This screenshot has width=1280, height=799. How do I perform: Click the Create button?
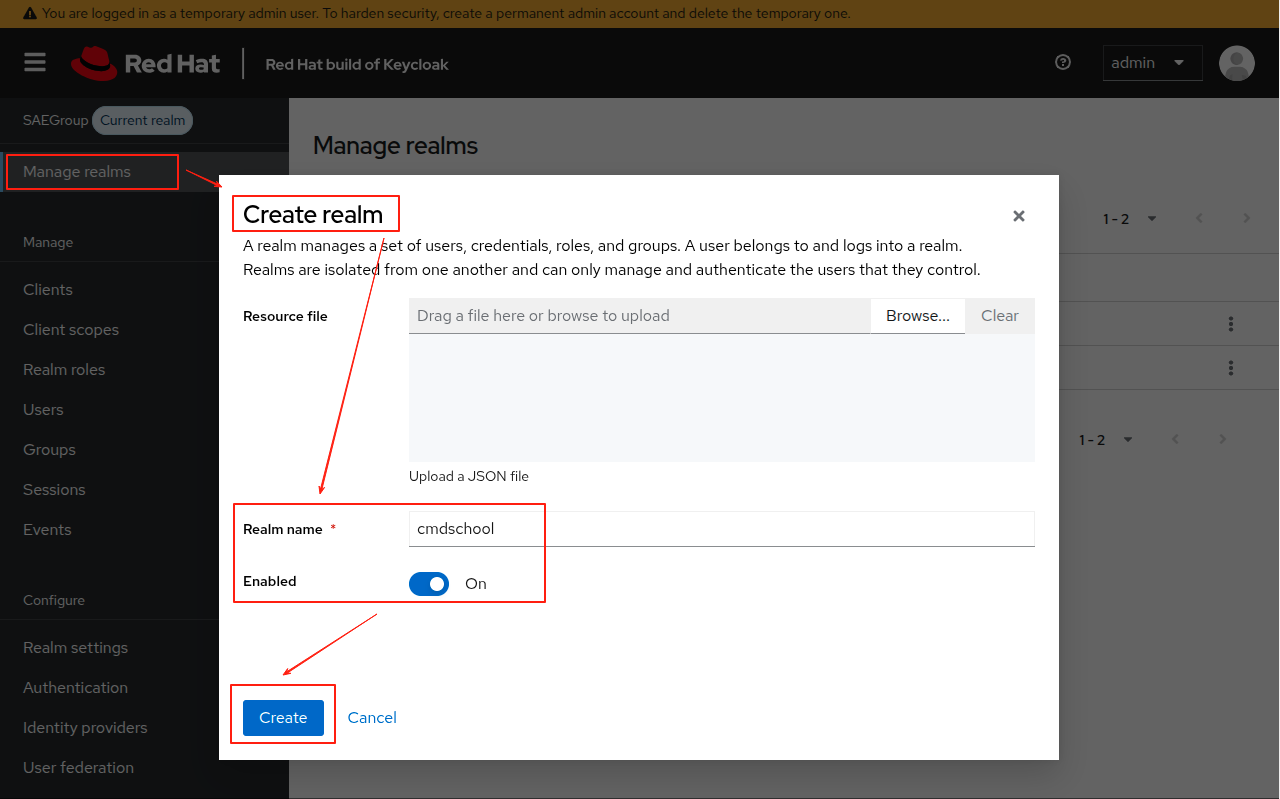pyautogui.click(x=283, y=718)
